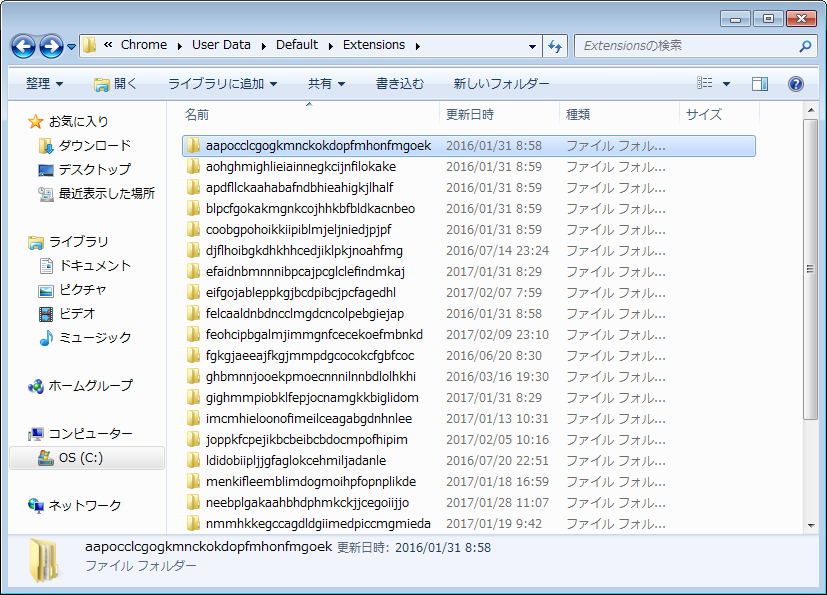Click the file list scroll down arrow

[811, 525]
